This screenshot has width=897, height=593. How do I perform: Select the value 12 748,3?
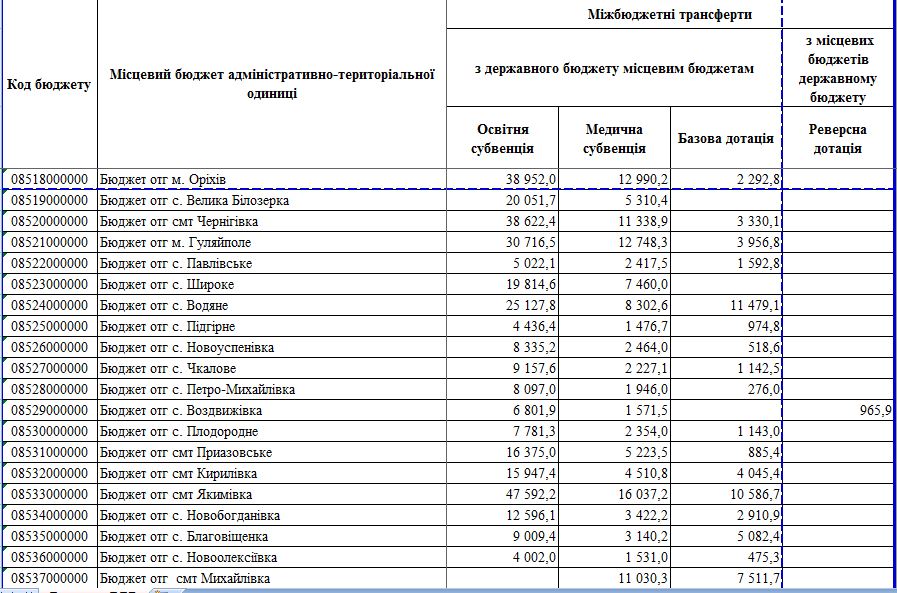[x=614, y=242]
